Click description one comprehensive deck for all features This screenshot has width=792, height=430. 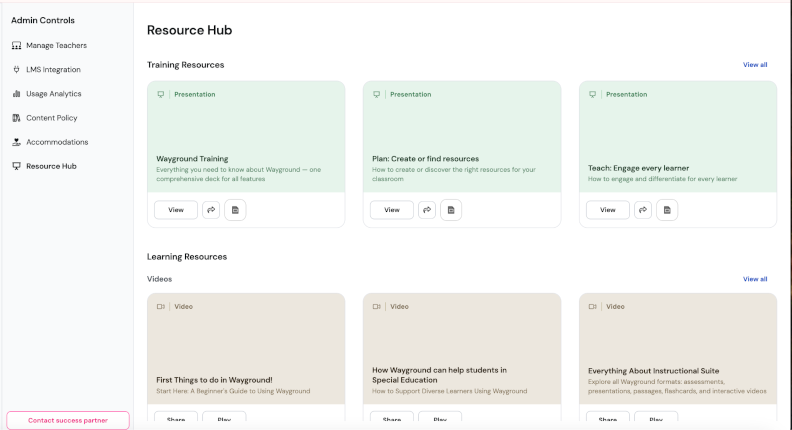[x=238, y=174]
